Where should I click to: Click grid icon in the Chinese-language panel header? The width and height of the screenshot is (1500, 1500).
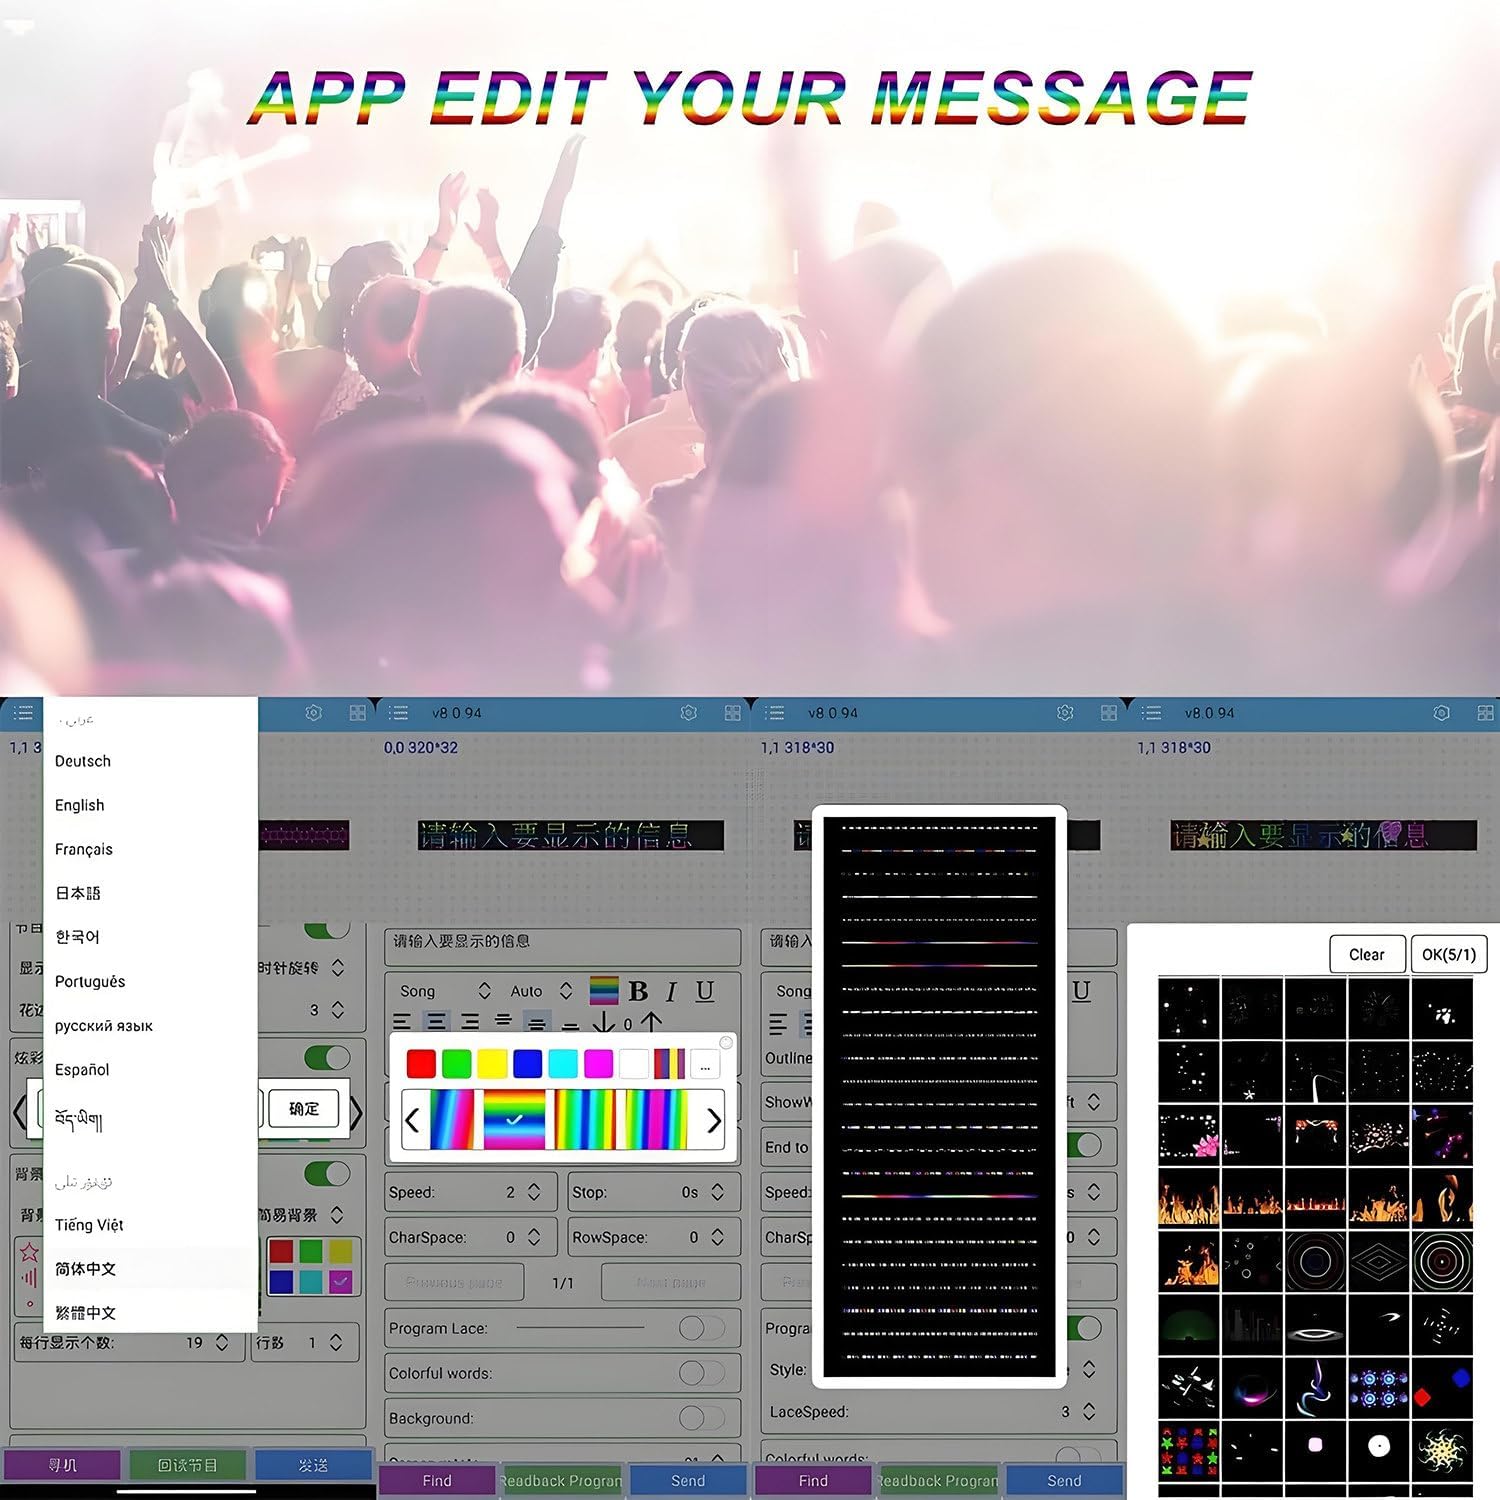click(x=357, y=713)
